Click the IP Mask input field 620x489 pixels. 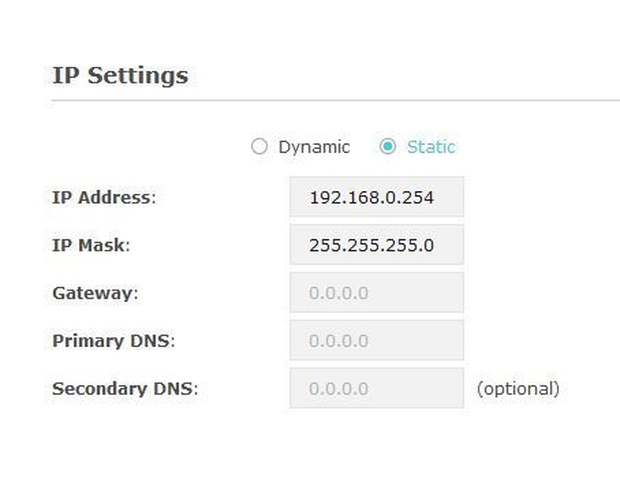pos(376,245)
